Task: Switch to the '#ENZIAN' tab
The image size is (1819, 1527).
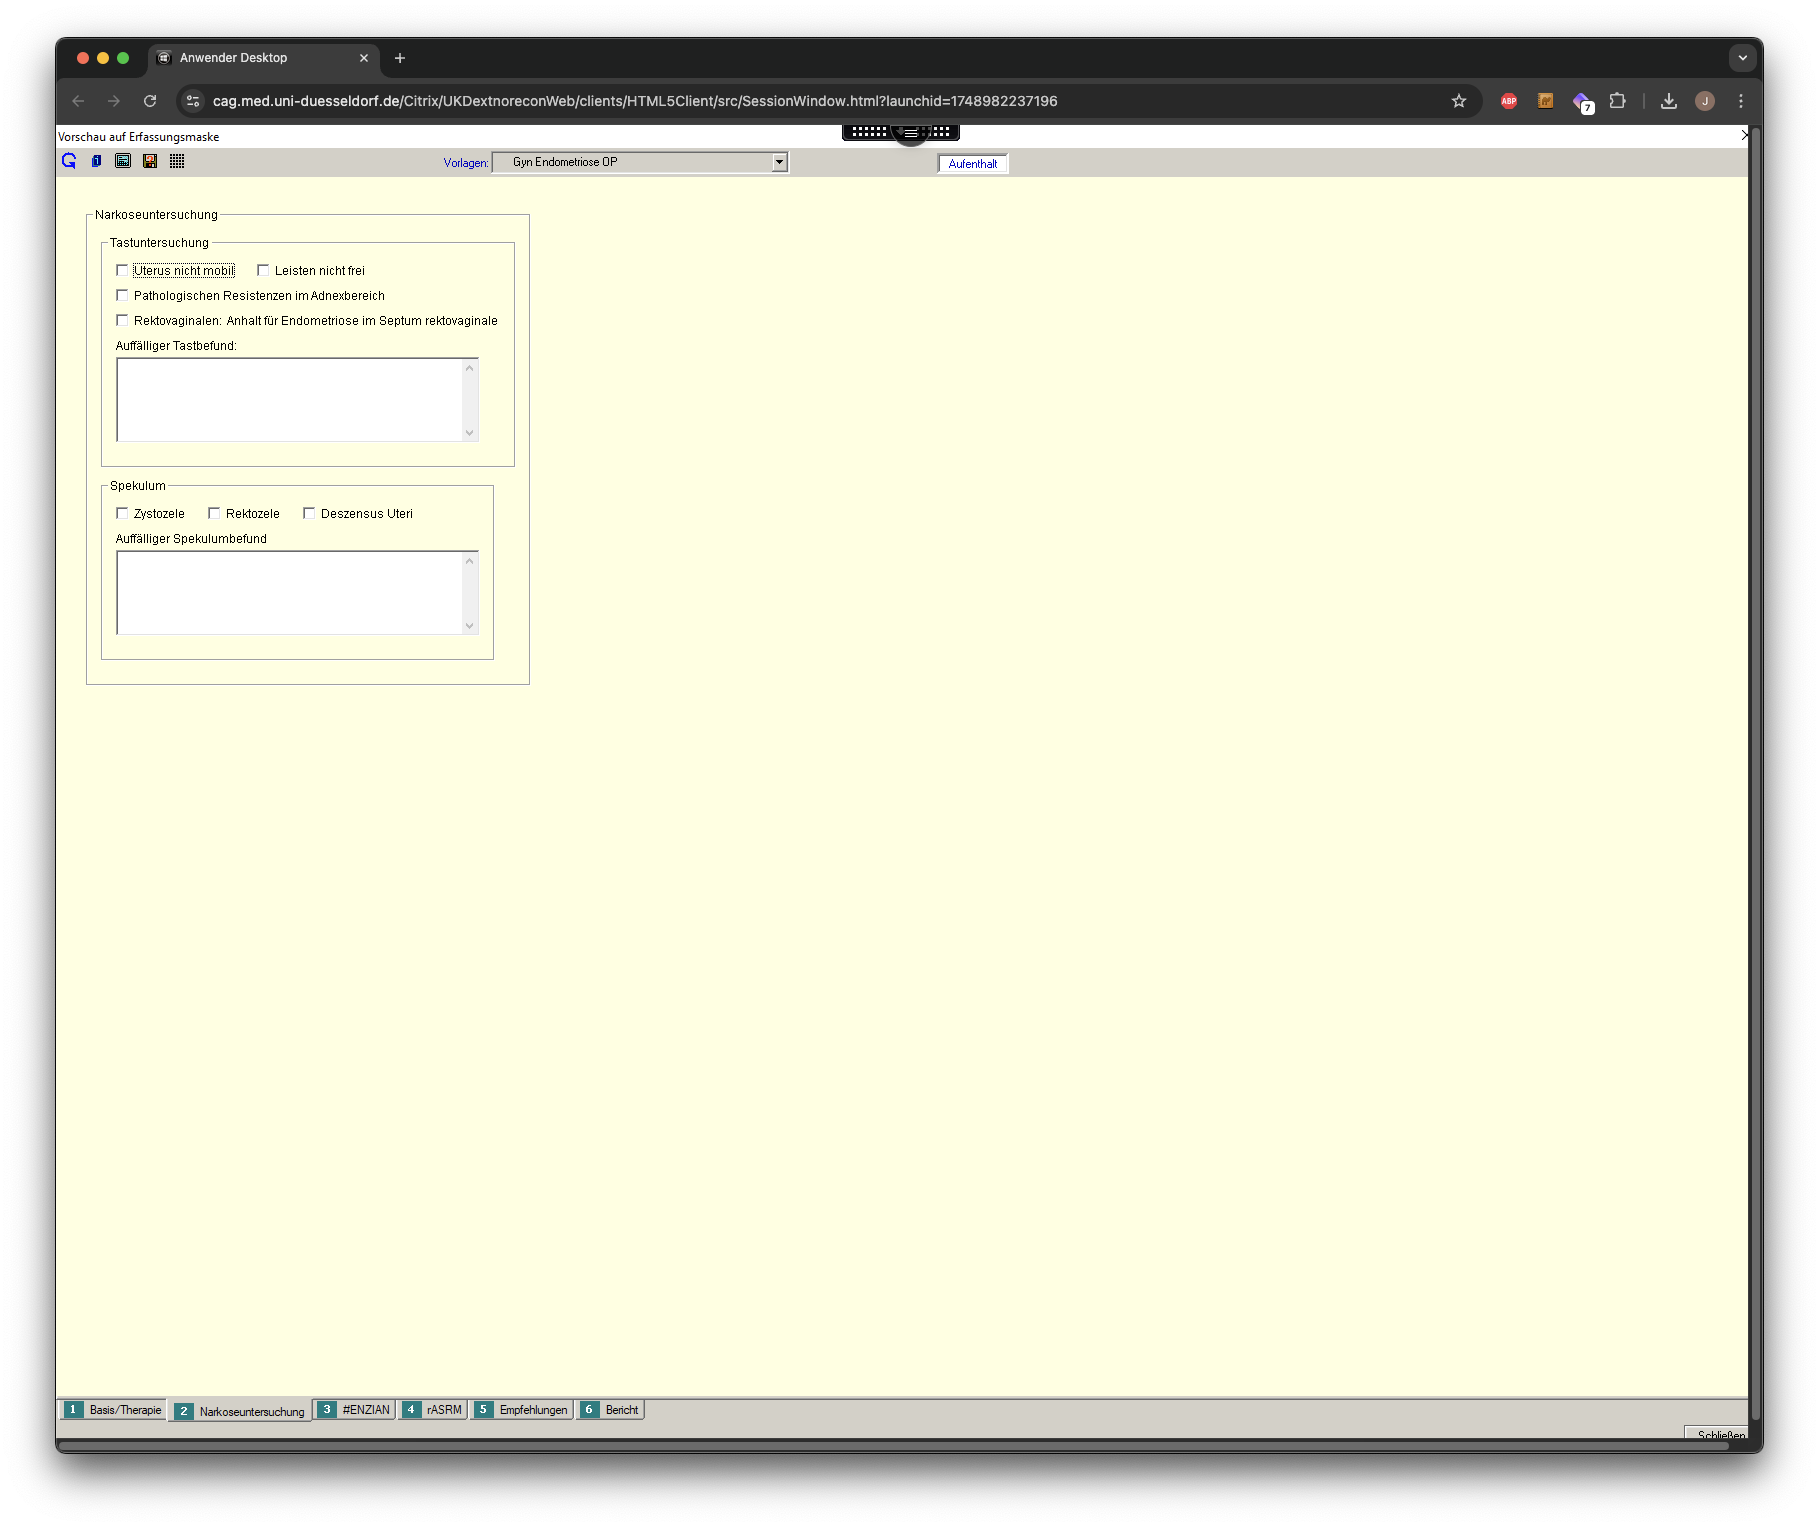Action: click(x=355, y=1410)
